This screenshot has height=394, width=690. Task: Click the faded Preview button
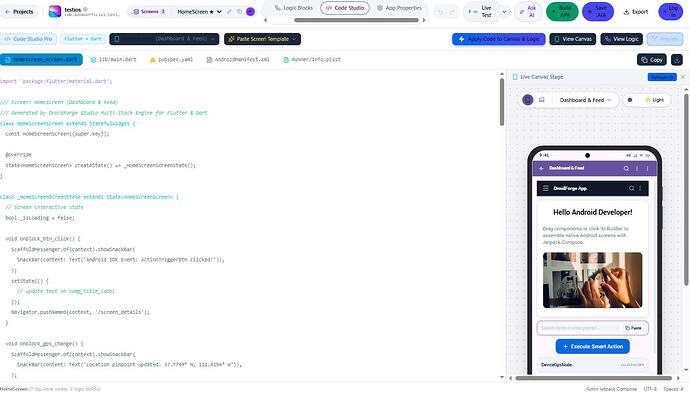tap(664, 39)
